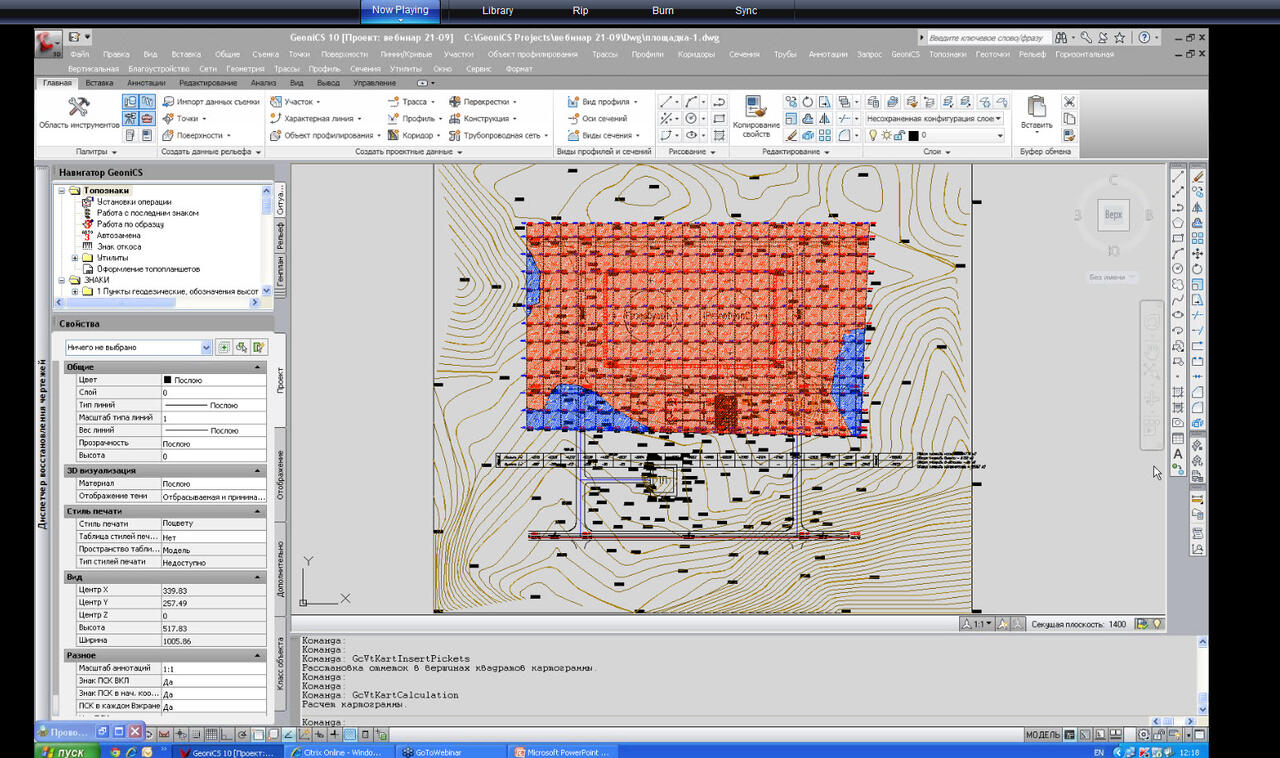
Task: Open the layer configuration combo box
Action: click(x=935, y=118)
